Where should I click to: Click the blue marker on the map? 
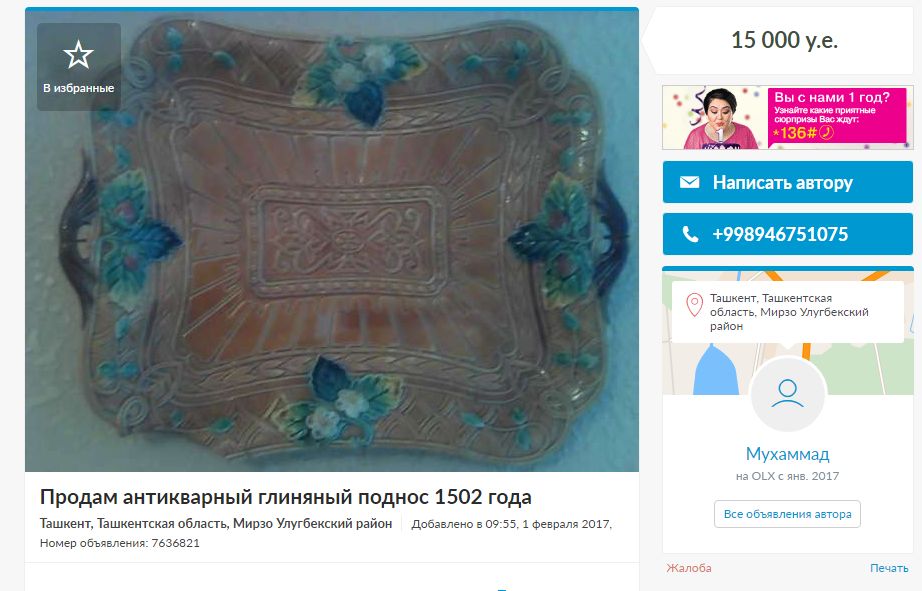pos(716,370)
